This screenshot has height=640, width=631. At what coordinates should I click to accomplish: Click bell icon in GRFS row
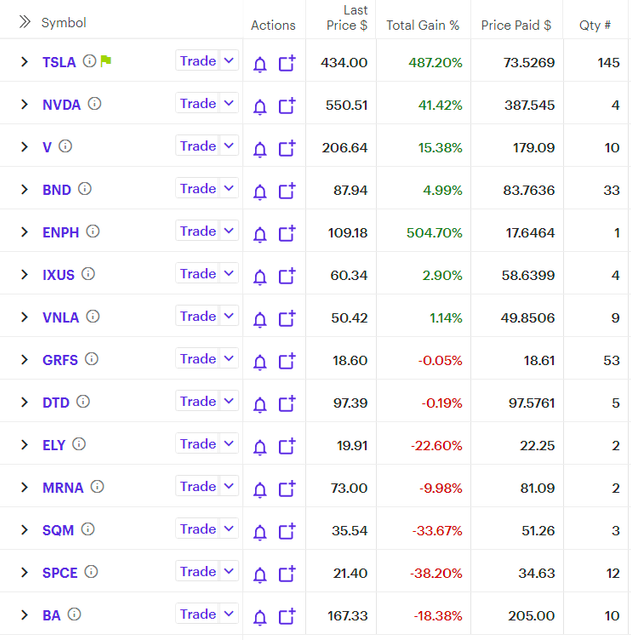point(260,362)
